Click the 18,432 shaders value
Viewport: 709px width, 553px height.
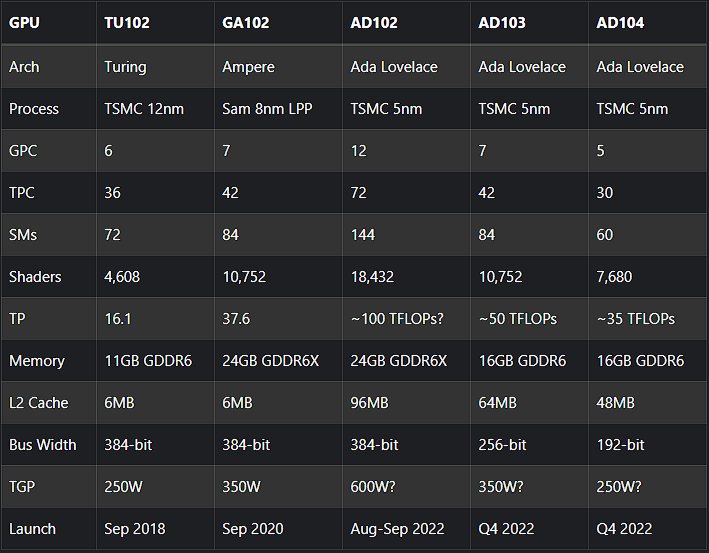[x=375, y=277]
